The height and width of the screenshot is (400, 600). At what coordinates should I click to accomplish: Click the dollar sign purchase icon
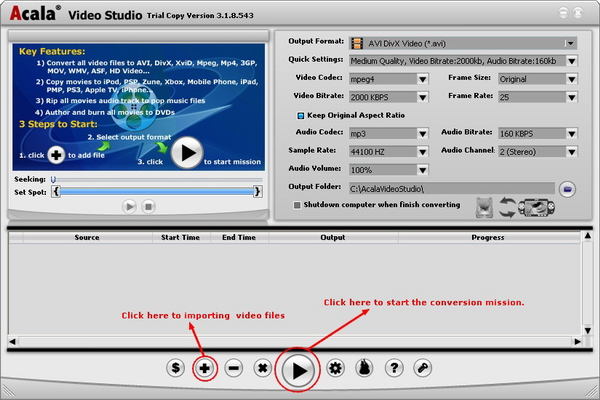pos(175,368)
